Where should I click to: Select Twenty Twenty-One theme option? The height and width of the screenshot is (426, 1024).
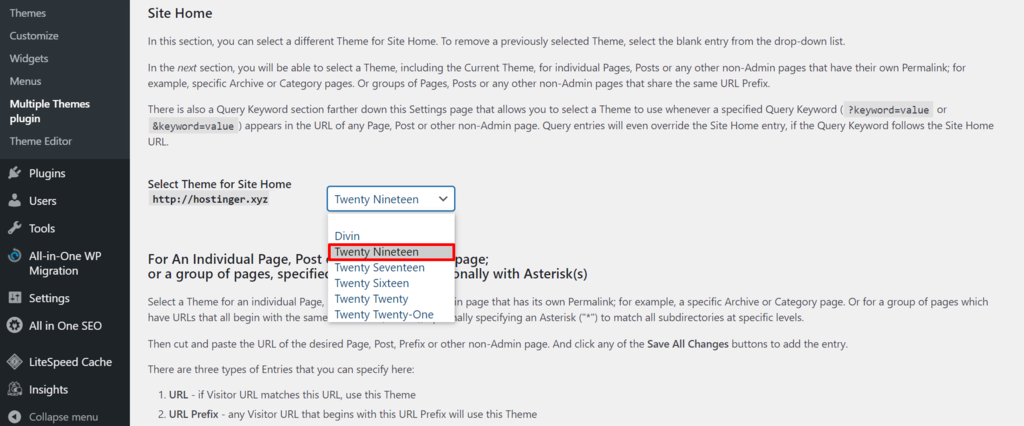(384, 314)
